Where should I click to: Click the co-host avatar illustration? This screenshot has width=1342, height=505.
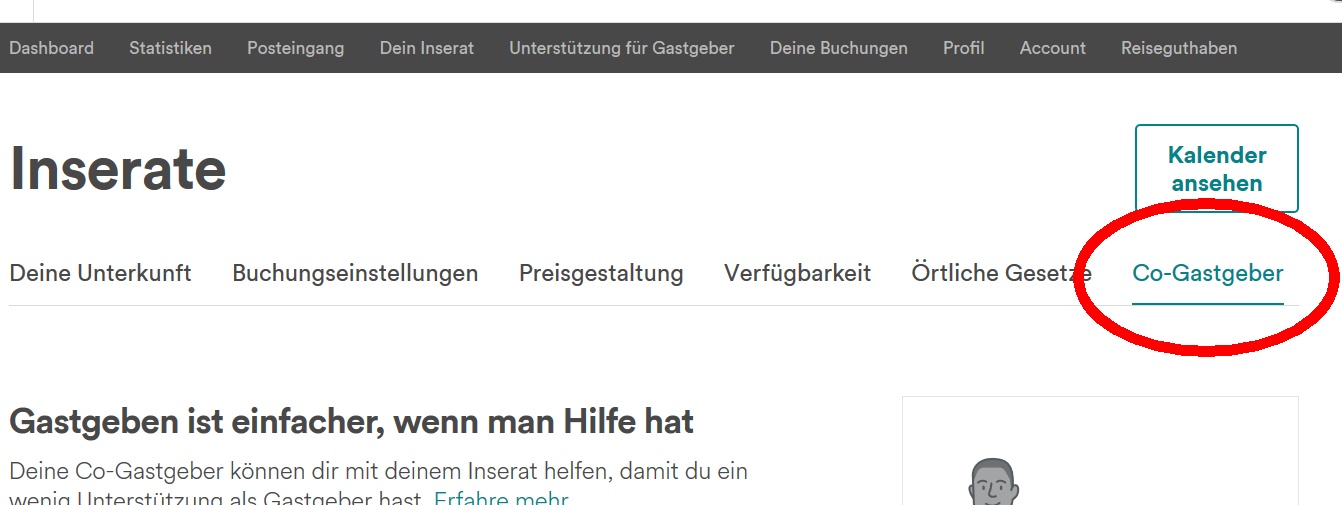pyautogui.click(x=992, y=484)
